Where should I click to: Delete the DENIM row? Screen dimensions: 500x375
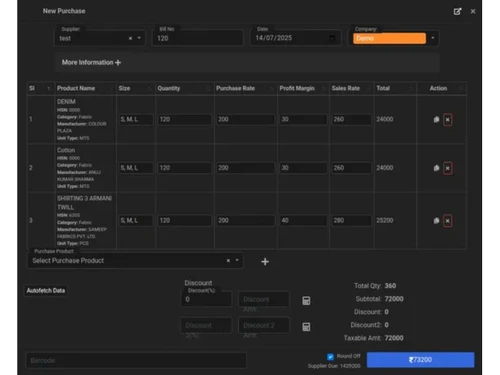point(448,120)
